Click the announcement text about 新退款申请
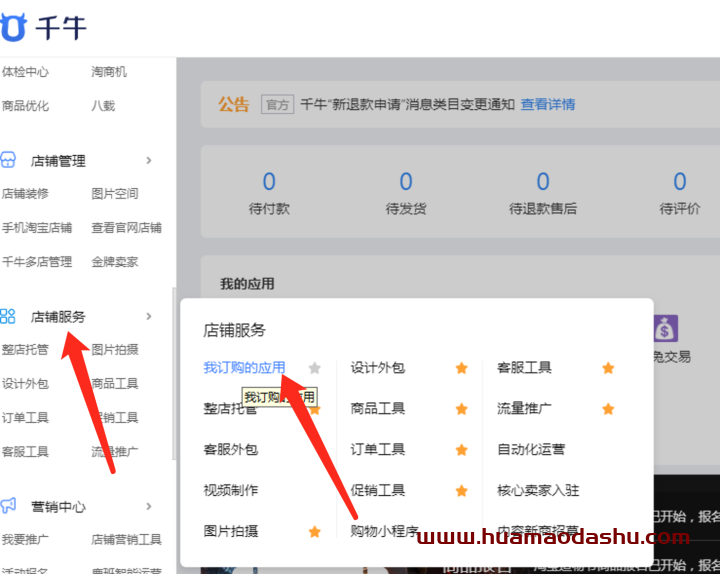 click(x=407, y=104)
